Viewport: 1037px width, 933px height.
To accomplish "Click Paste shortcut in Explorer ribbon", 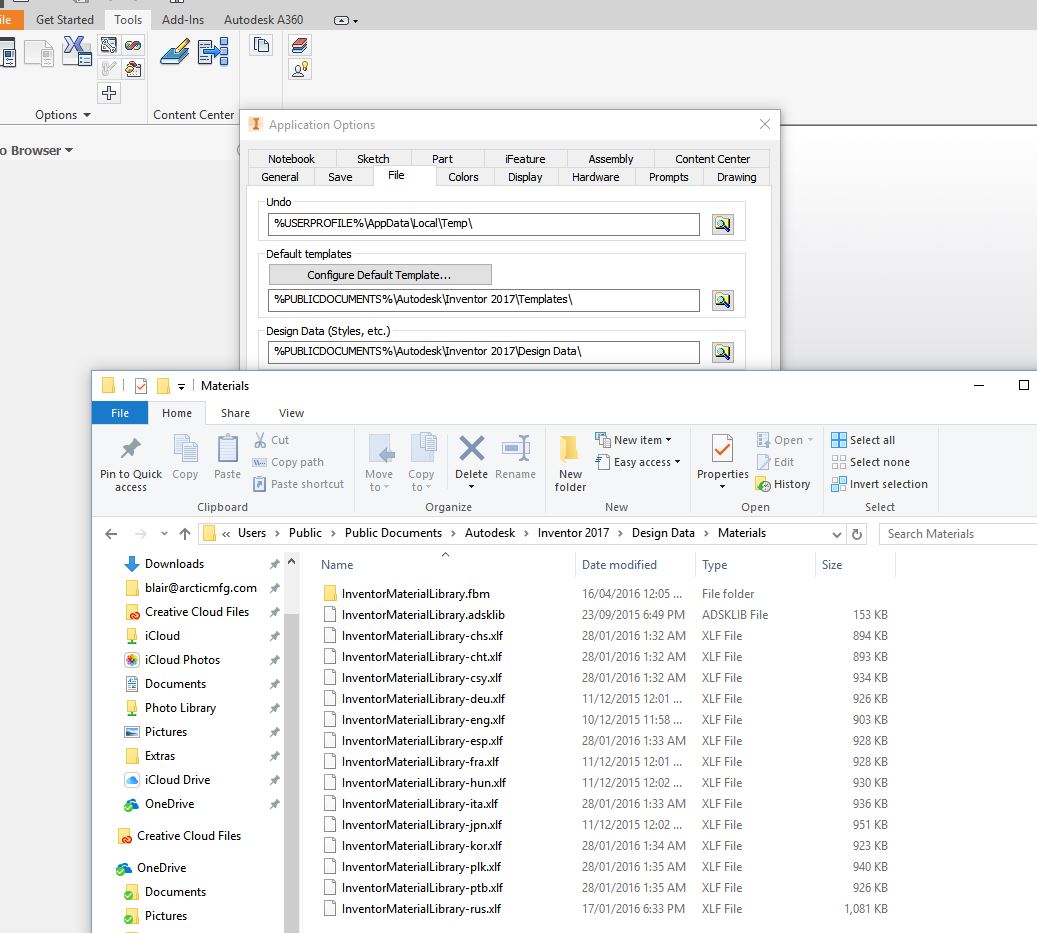I will (x=298, y=484).
